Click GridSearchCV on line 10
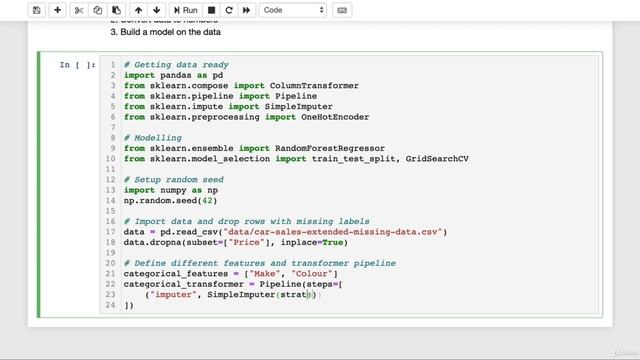This screenshot has height=360, width=640. (x=437, y=159)
